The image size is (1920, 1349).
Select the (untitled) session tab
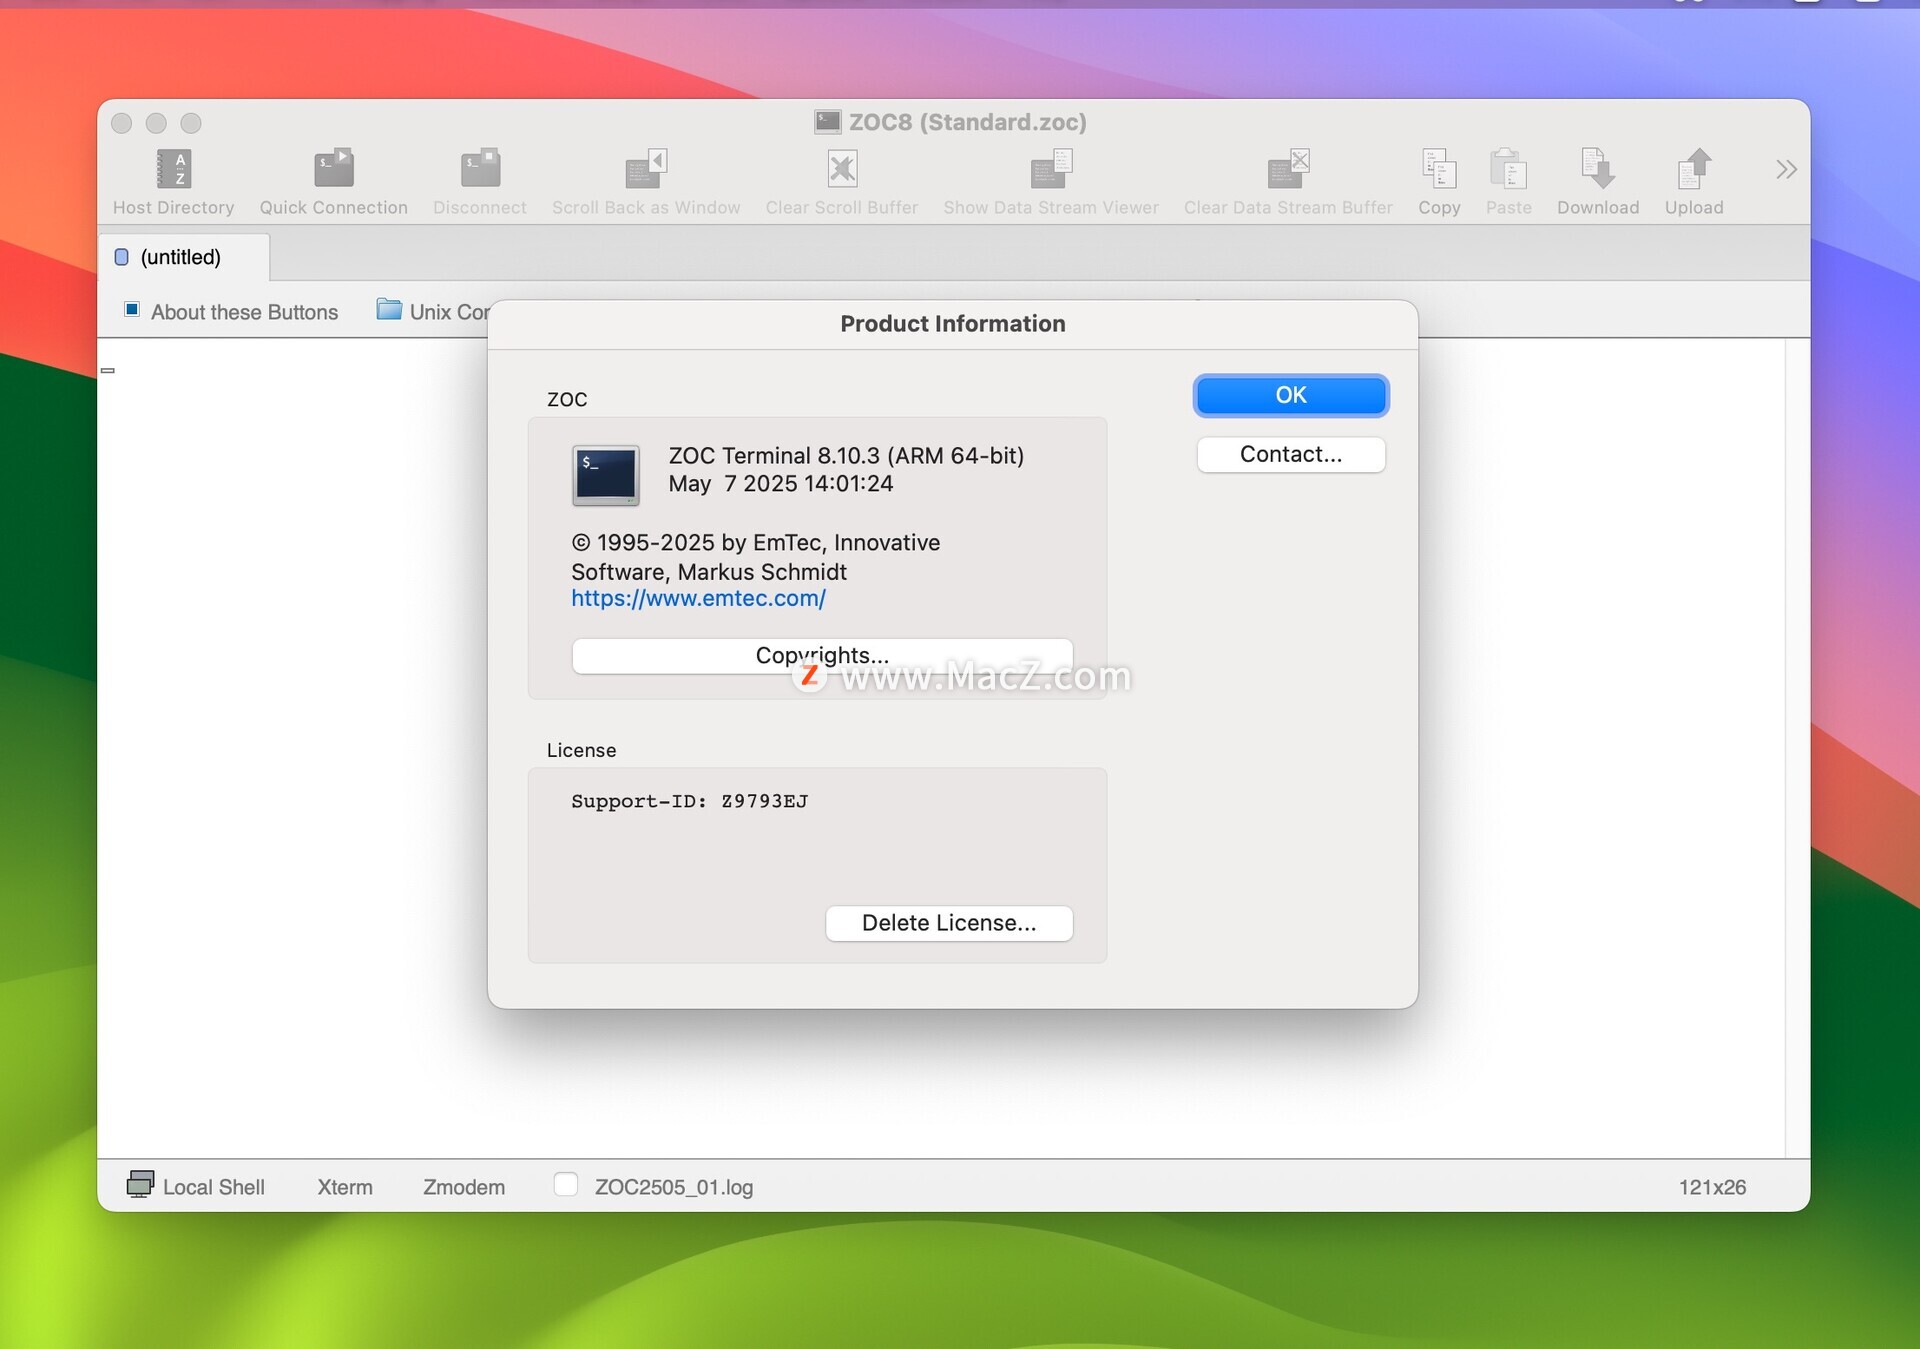(183, 257)
